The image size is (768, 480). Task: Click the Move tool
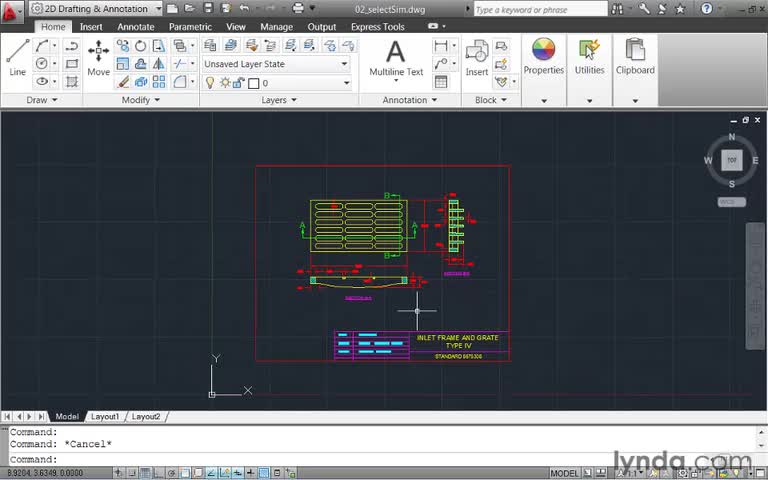pos(98,57)
